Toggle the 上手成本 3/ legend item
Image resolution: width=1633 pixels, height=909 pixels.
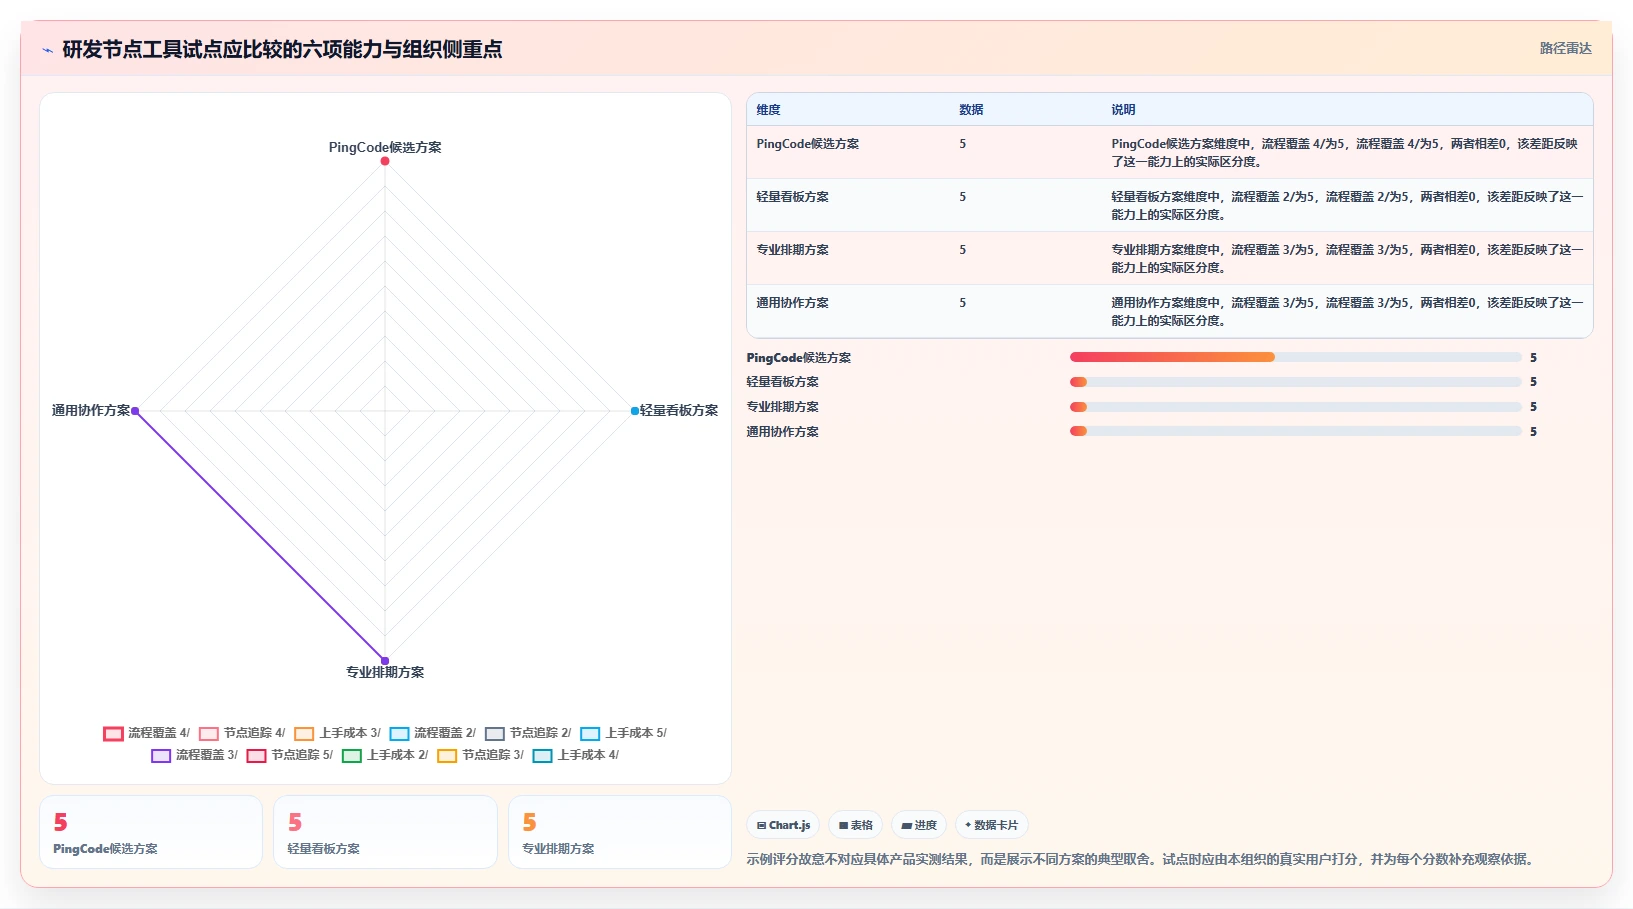[337, 733]
